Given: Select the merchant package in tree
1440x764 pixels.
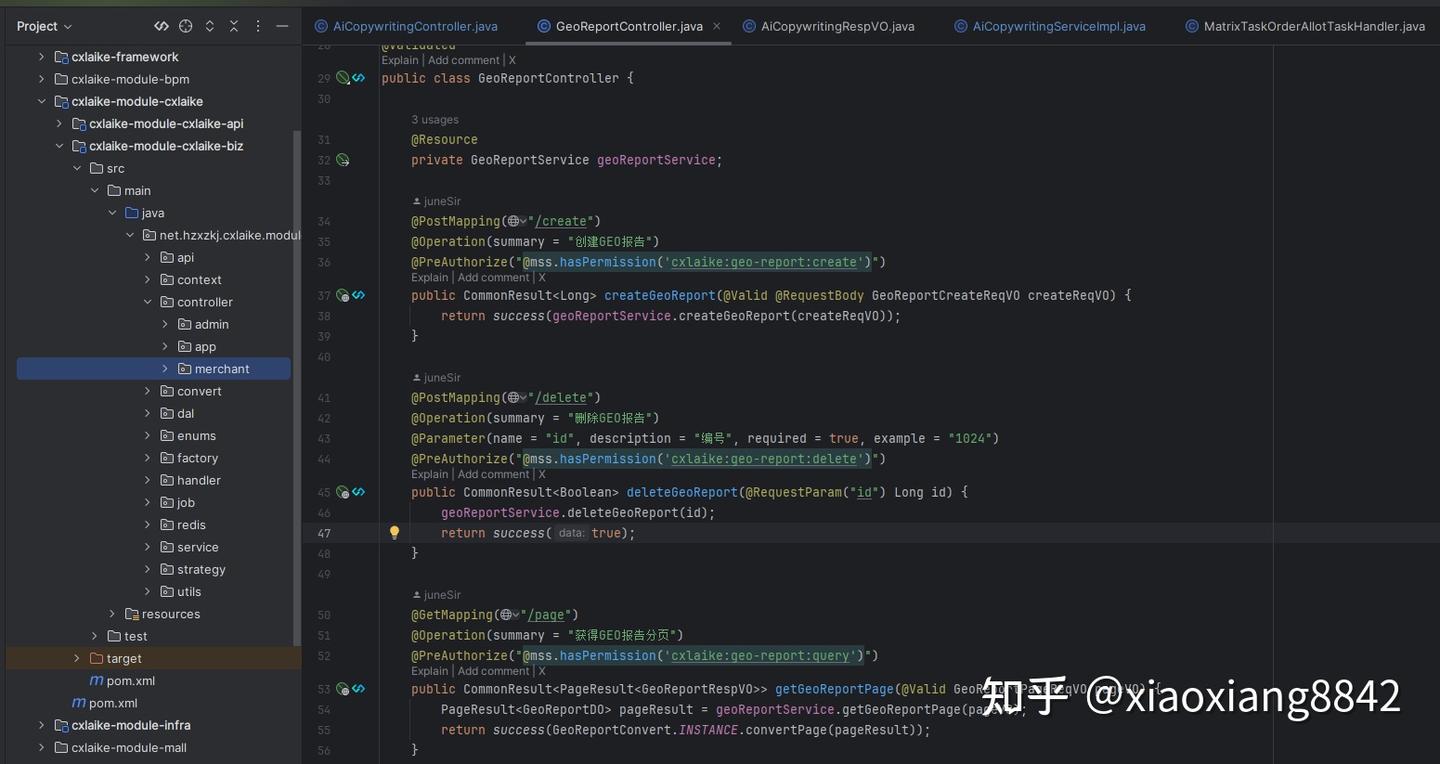Looking at the screenshot, I should [x=154, y=369].
